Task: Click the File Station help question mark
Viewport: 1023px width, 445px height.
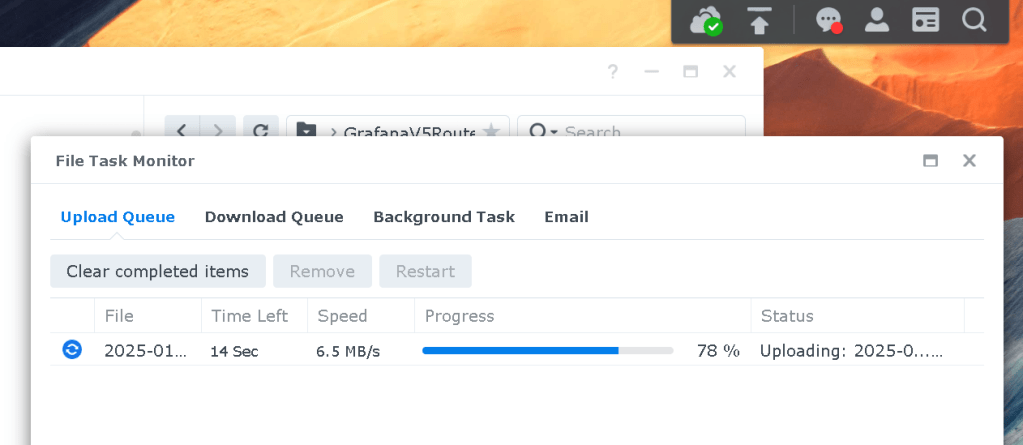Action: [x=612, y=72]
